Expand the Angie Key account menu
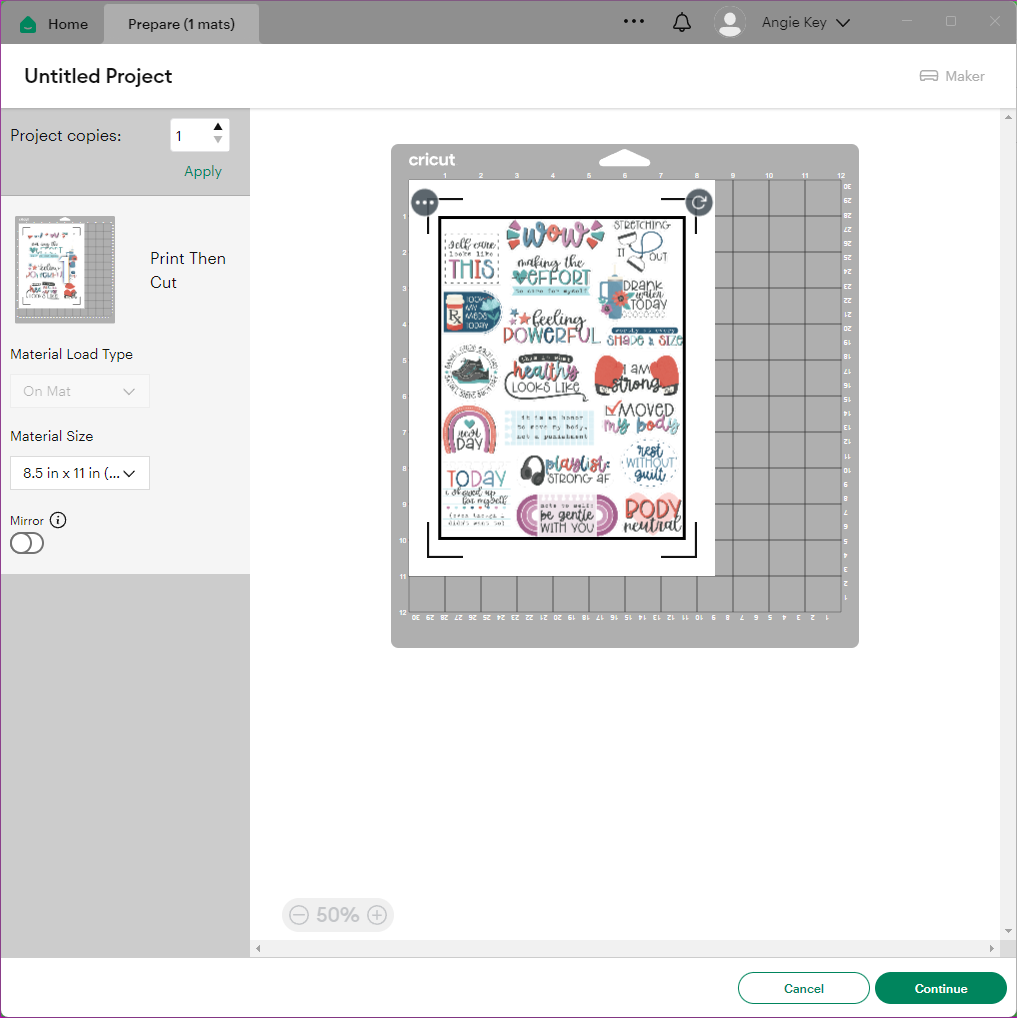The width and height of the screenshot is (1017, 1018). point(842,23)
